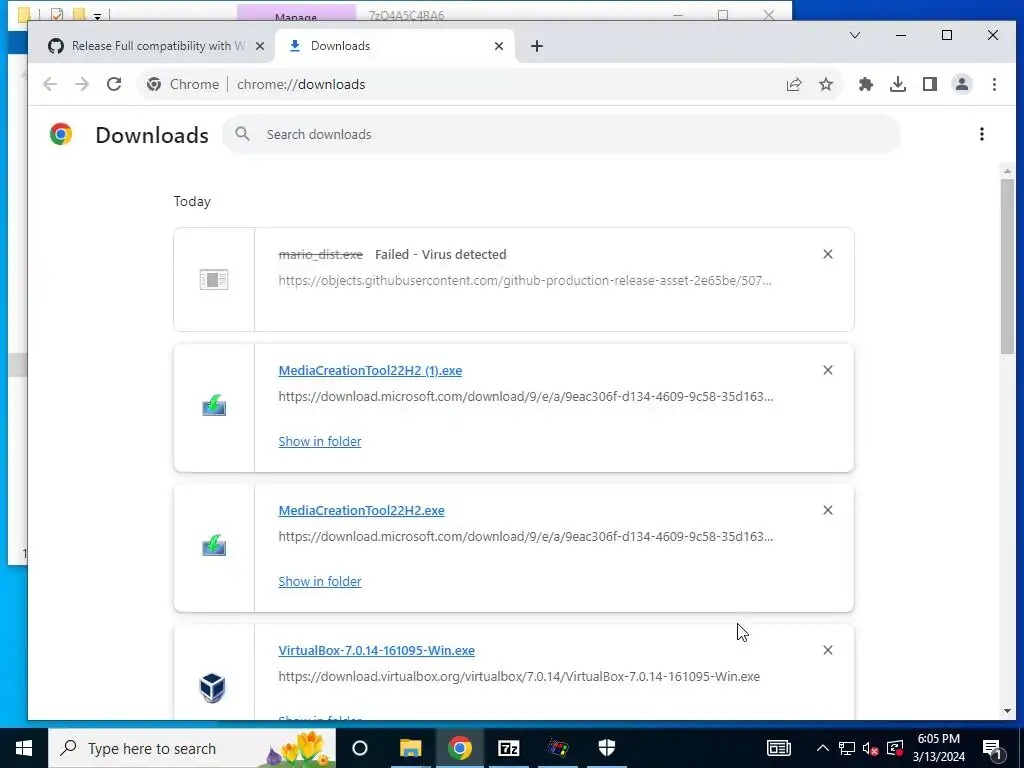Close the GitHub Release tab
The image size is (1024, 768).
pyautogui.click(x=260, y=46)
